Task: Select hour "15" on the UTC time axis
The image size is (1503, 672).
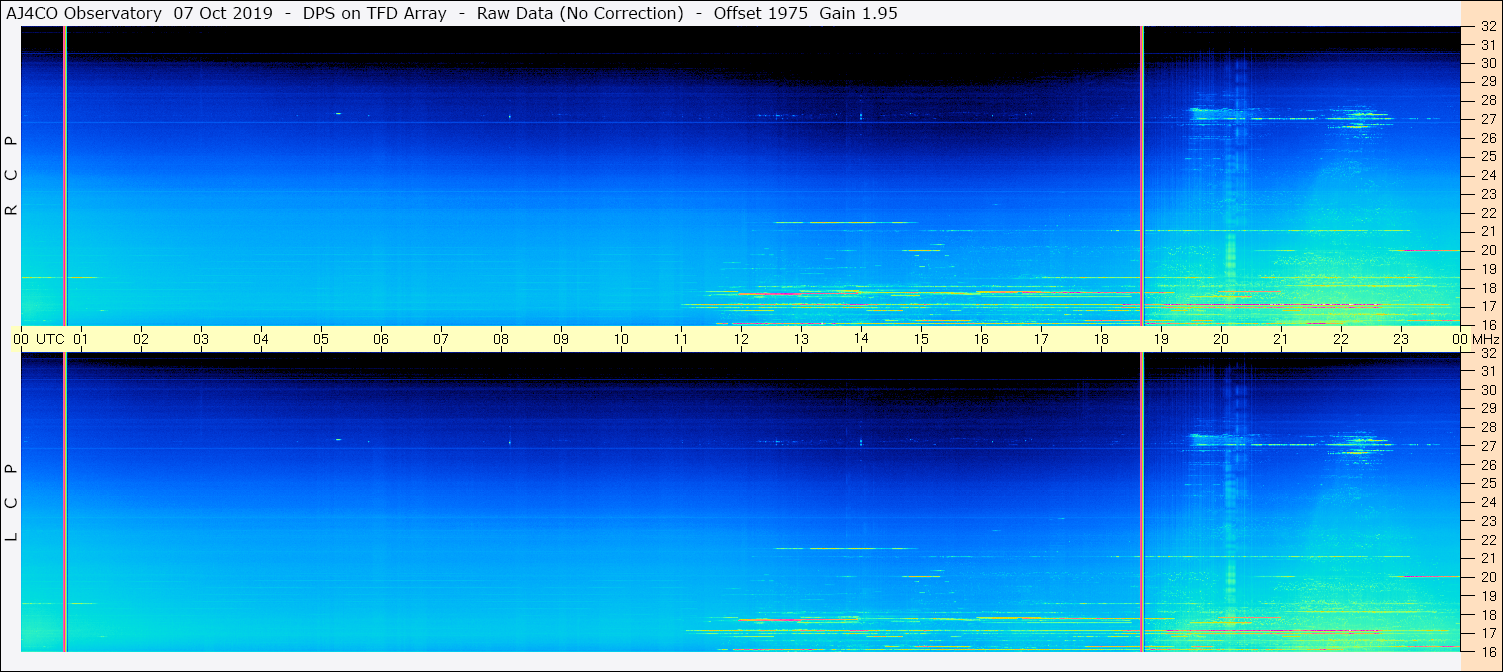Action: (x=921, y=339)
